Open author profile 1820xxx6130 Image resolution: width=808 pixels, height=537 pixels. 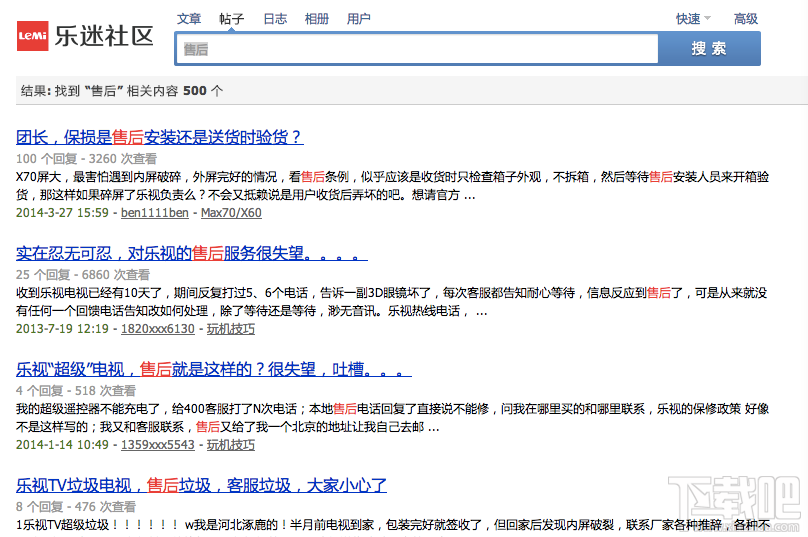(158, 329)
